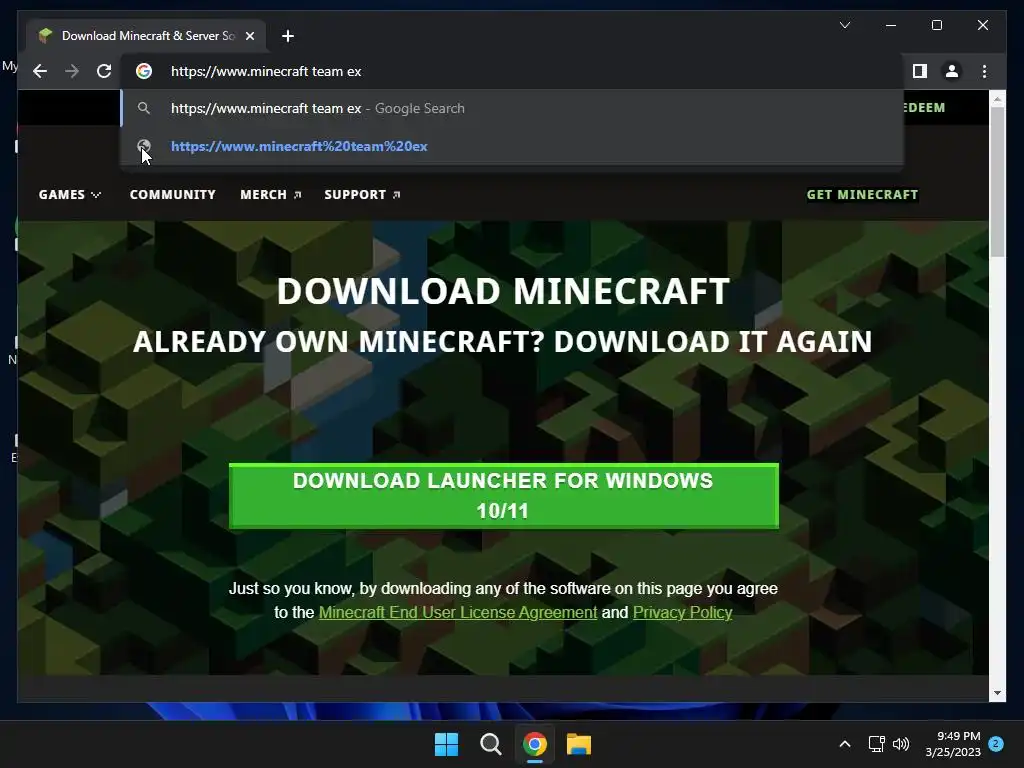Select the Download Minecraft & Server tab

pyautogui.click(x=145, y=36)
